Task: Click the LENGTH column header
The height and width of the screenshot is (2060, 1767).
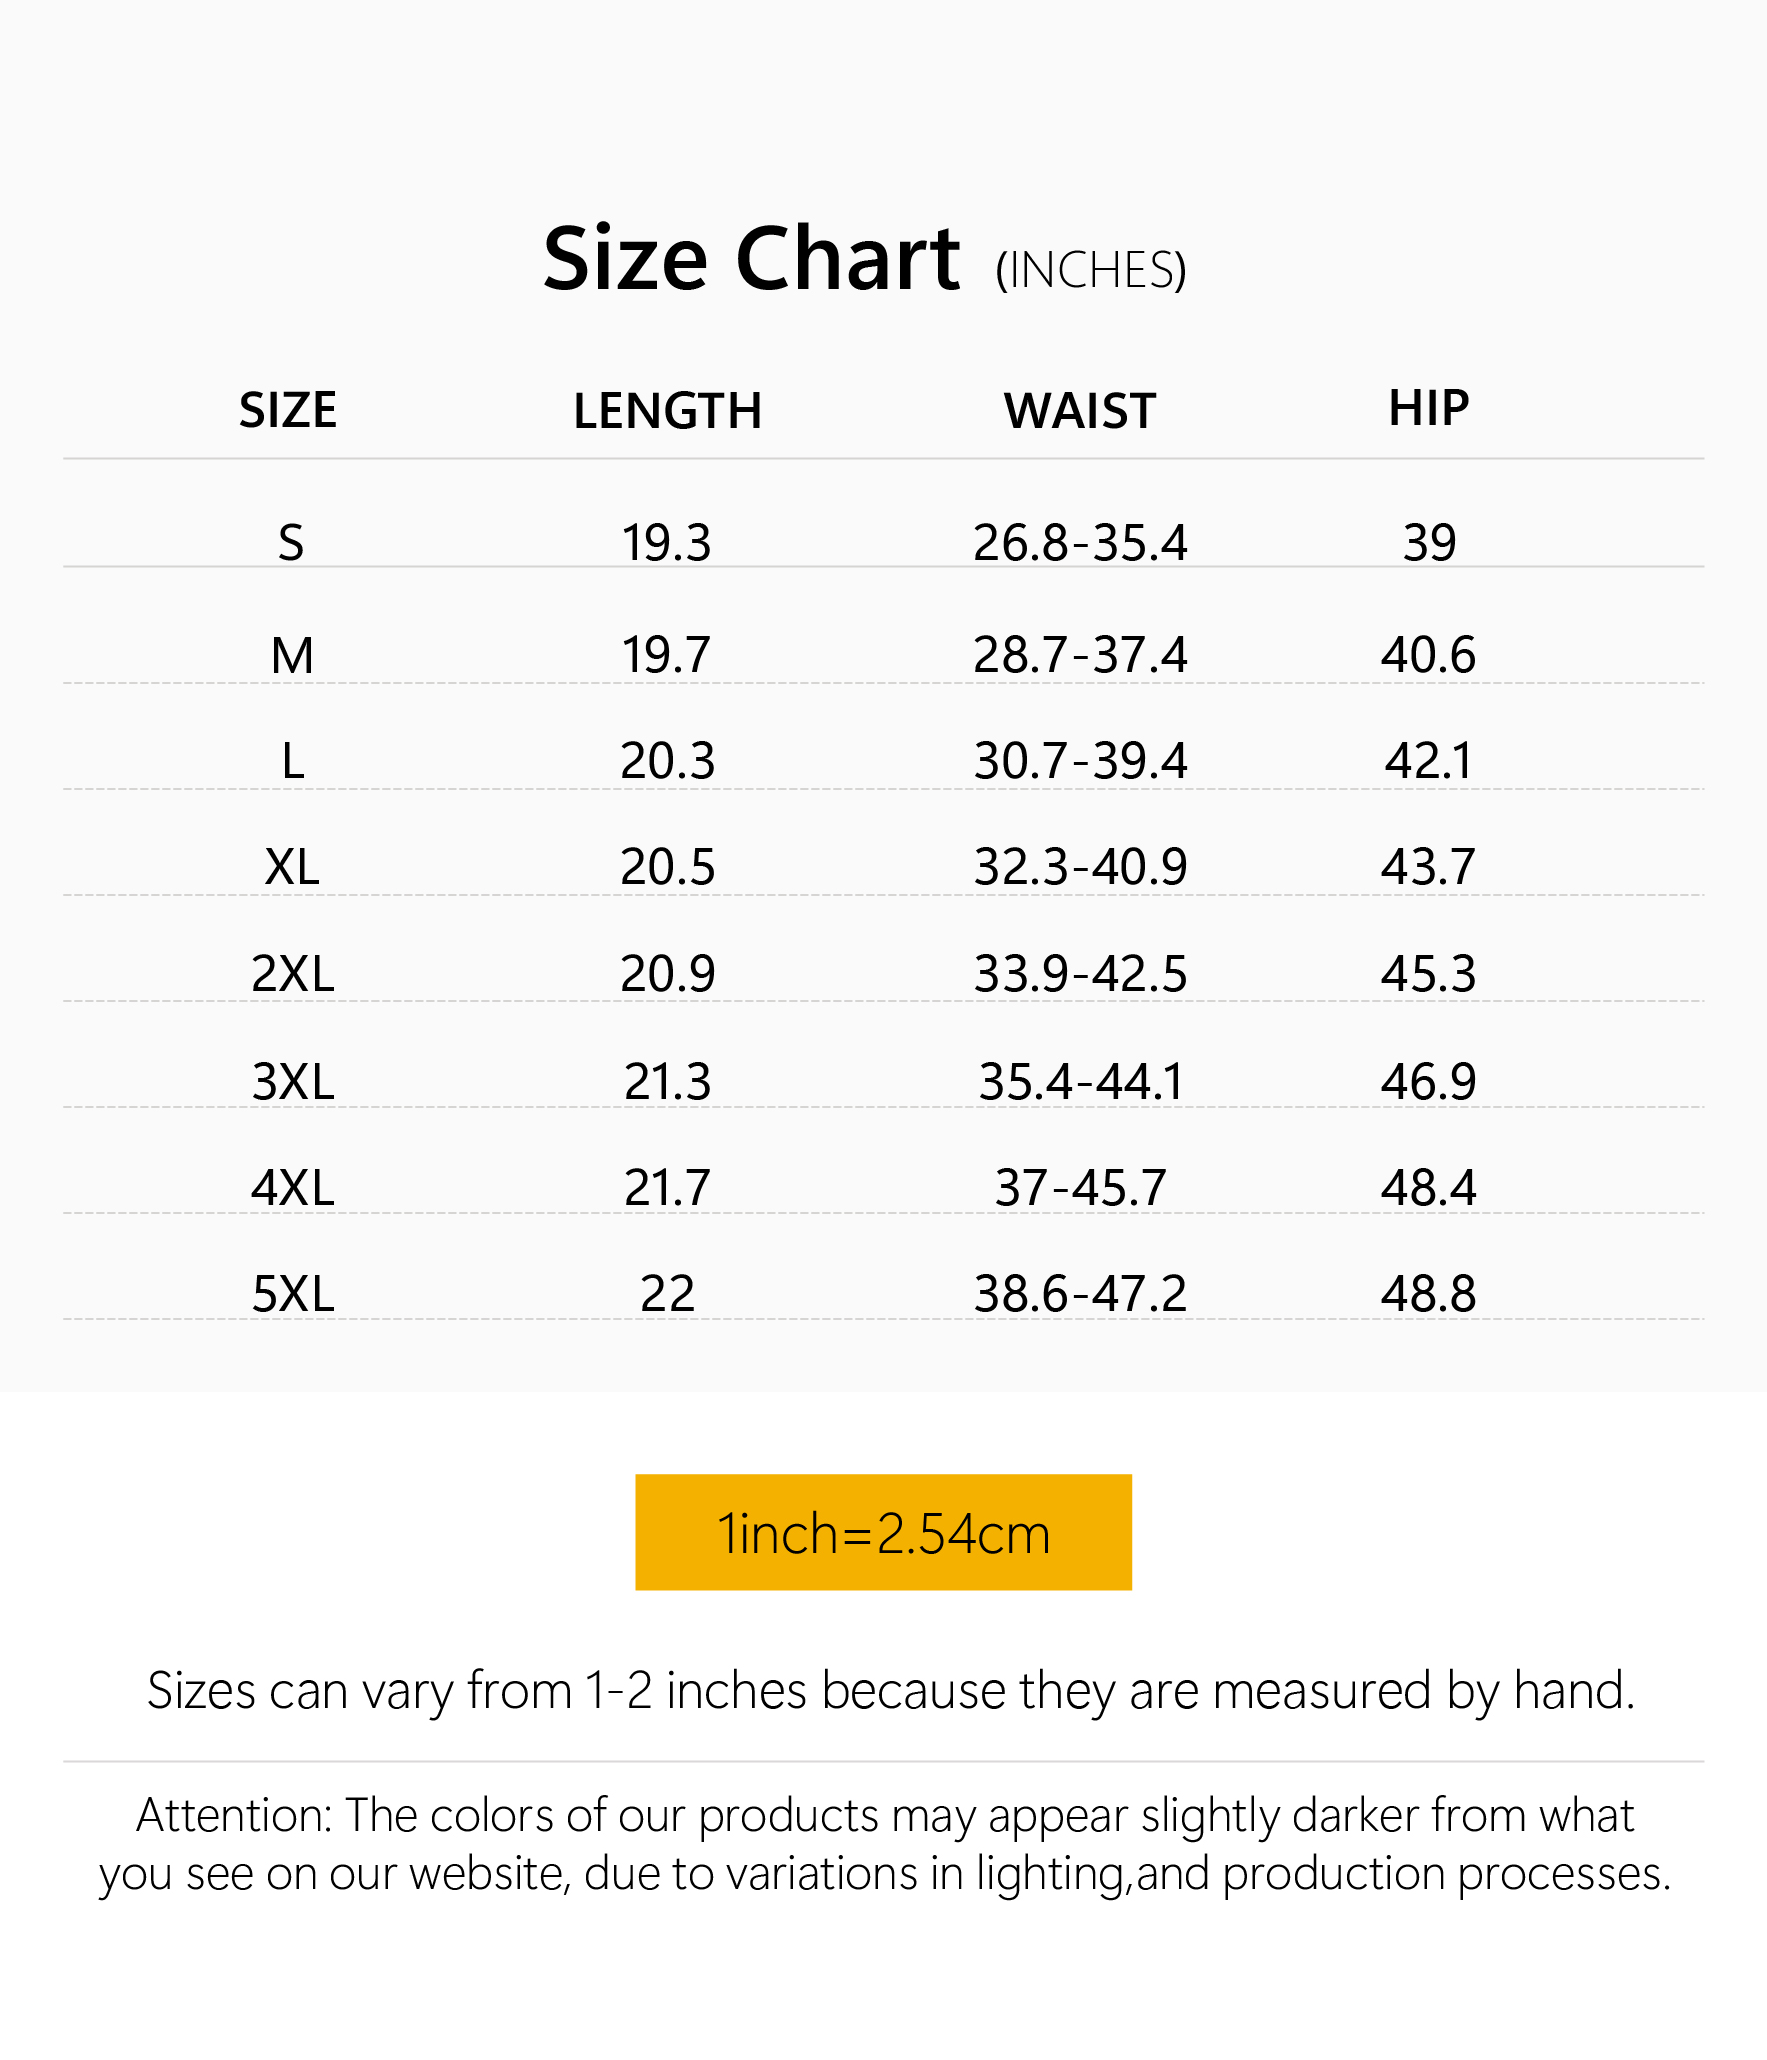Action: 667,411
